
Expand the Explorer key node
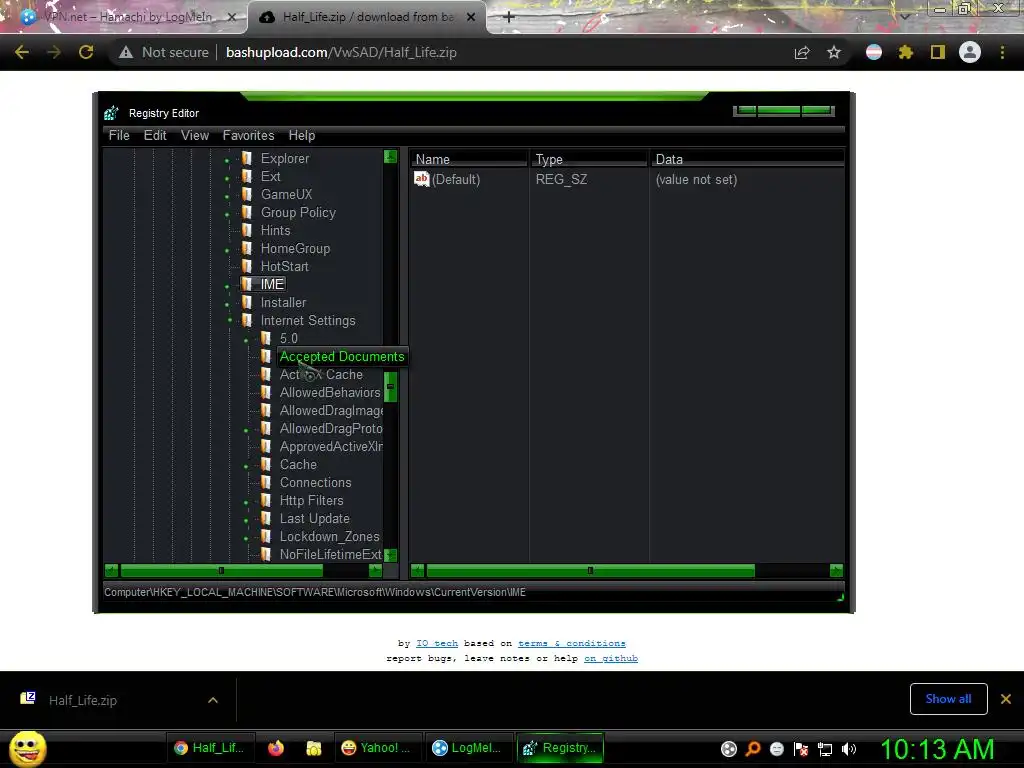(x=227, y=160)
